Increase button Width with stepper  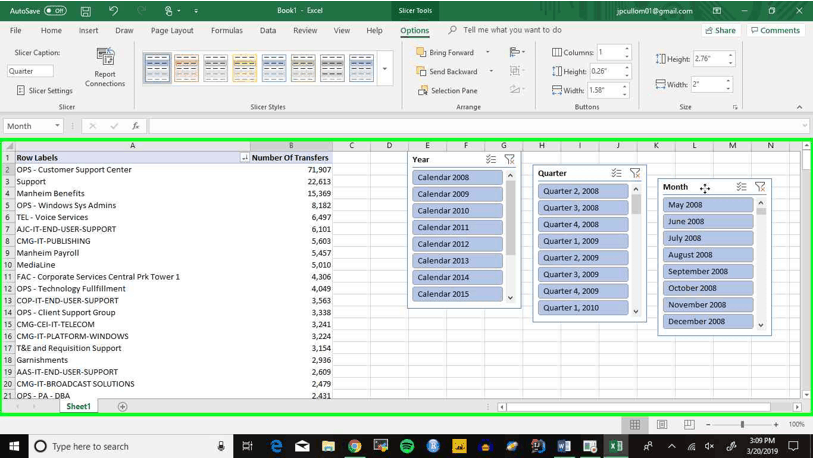[x=624, y=87]
